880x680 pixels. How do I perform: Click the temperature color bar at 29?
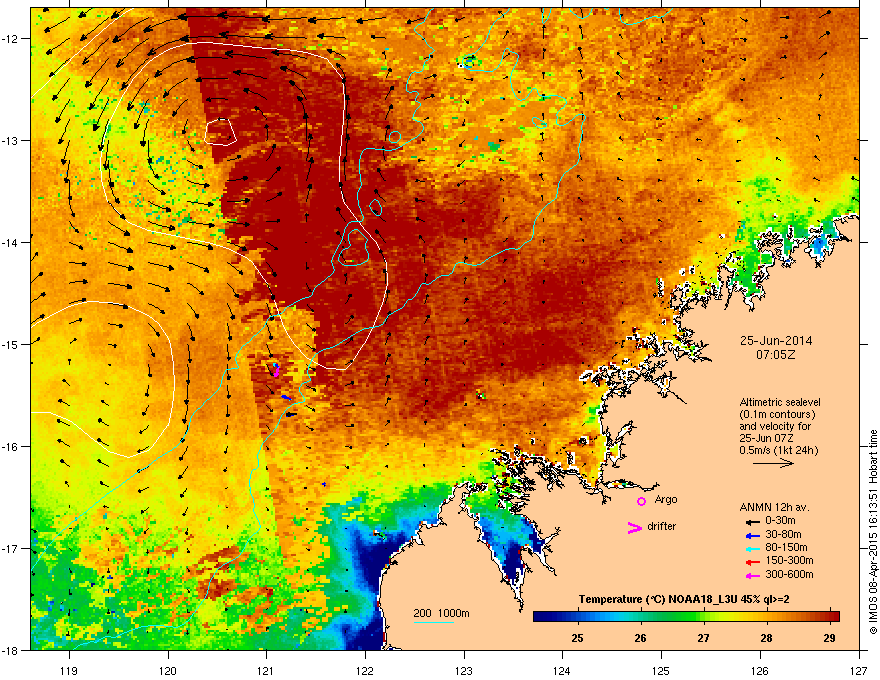click(829, 617)
